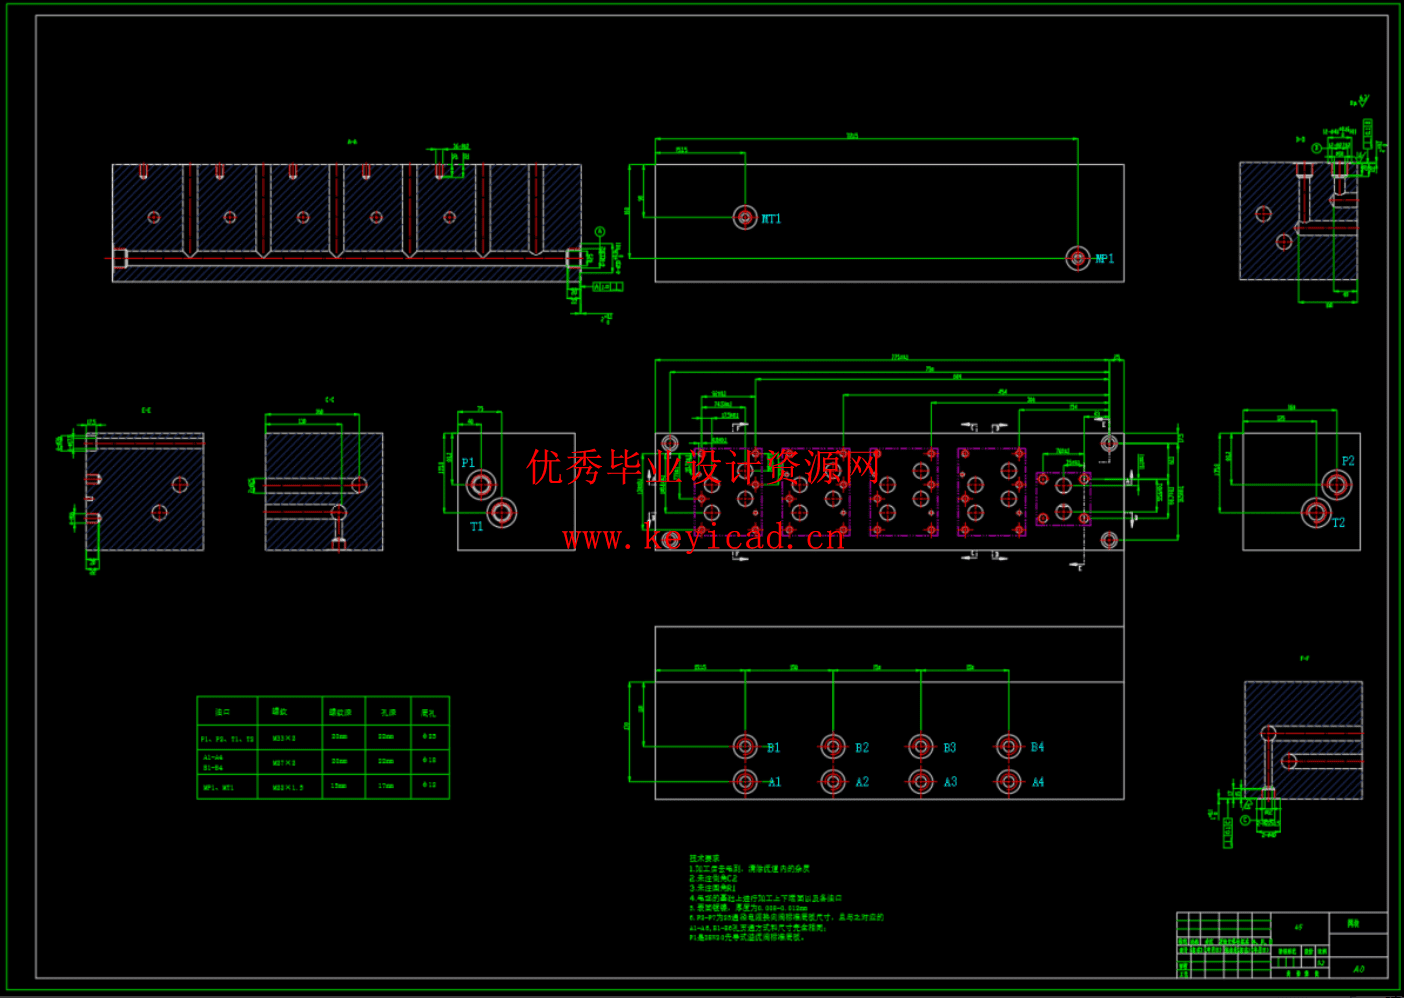Select the MP1 port circle
Image resolution: width=1404 pixels, height=998 pixels.
1077,258
